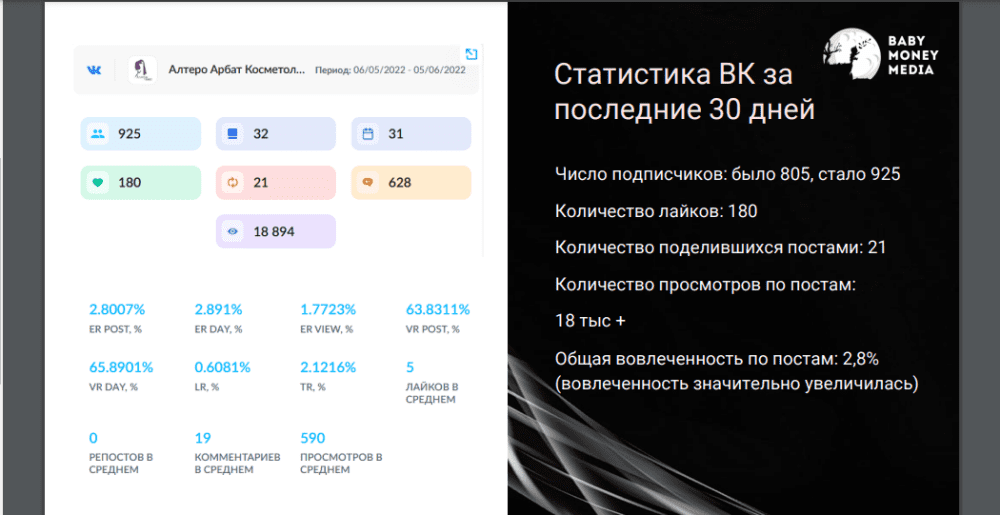Image resolution: width=1000 pixels, height=515 pixels.
Task: Click the line Количество лайков: 180
Action: point(656,211)
